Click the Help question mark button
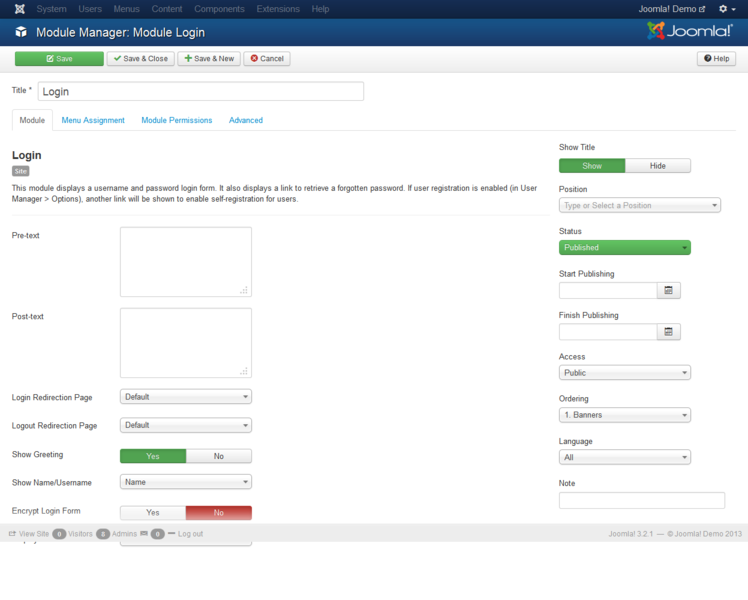Viewport: 748px width, 600px height. 716,59
